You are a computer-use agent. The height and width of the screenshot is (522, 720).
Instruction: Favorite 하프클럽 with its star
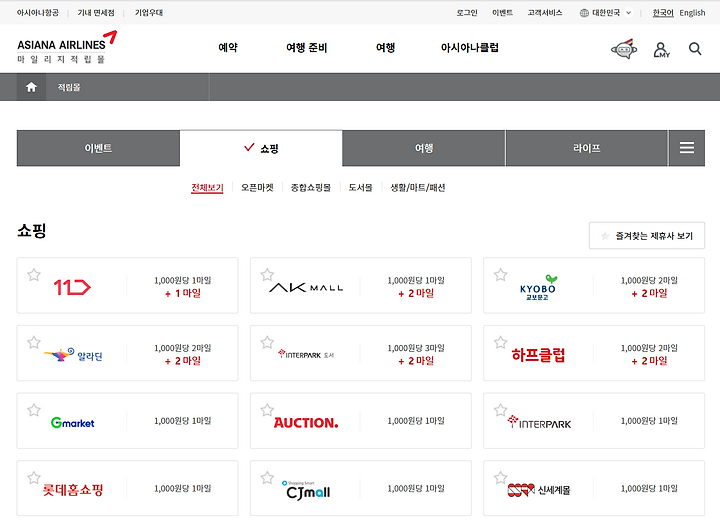(500, 342)
